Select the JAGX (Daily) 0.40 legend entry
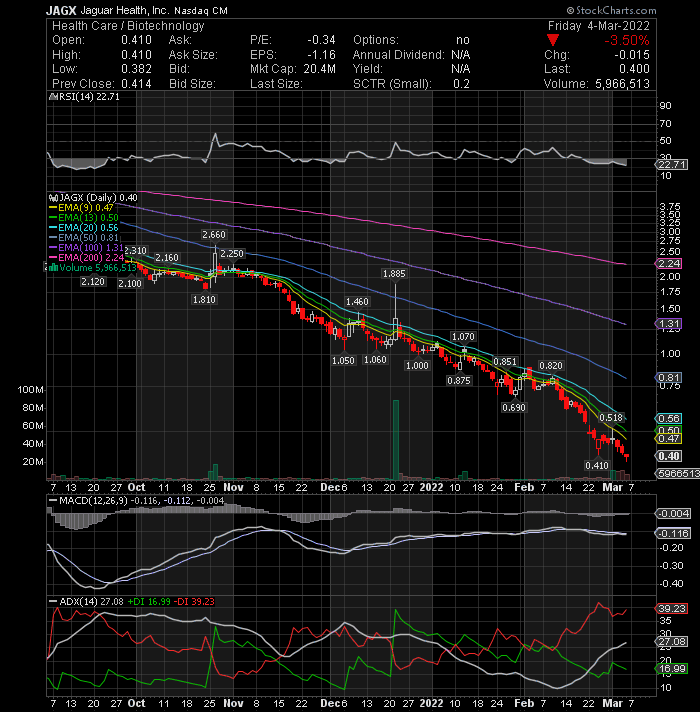Screen dimensions: 700x712 point(94,198)
